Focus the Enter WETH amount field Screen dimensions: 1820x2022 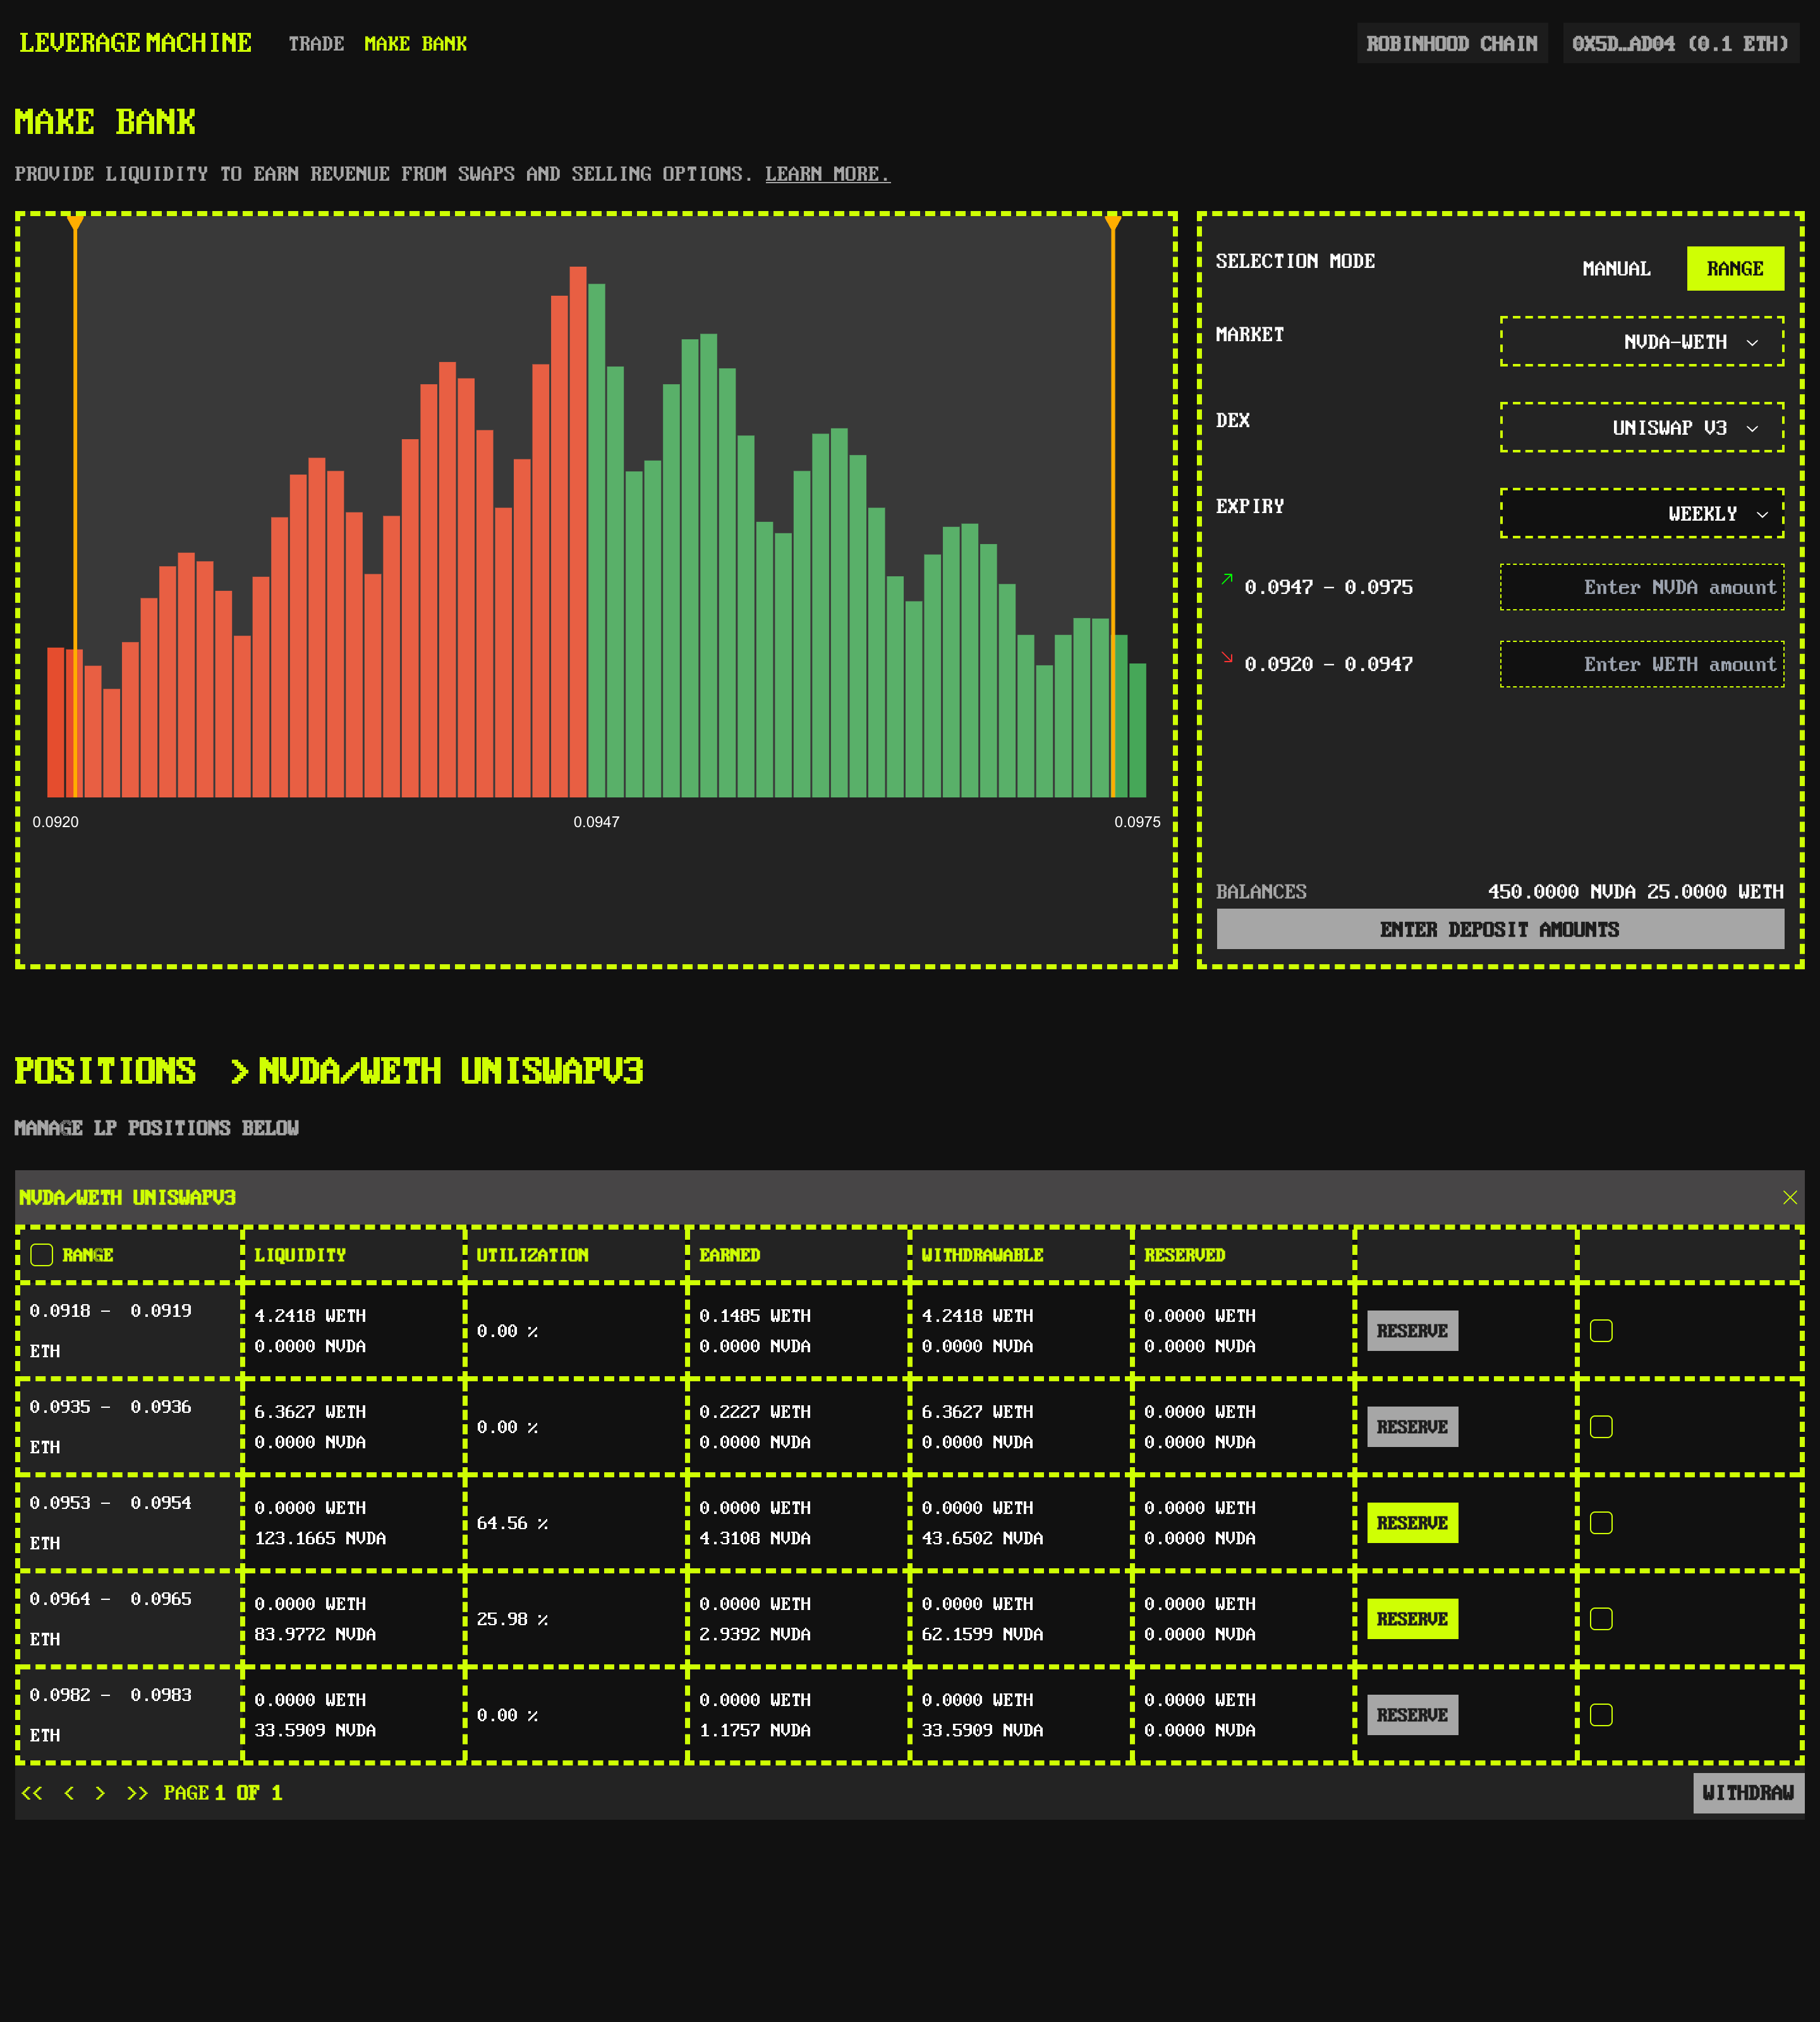1642,664
